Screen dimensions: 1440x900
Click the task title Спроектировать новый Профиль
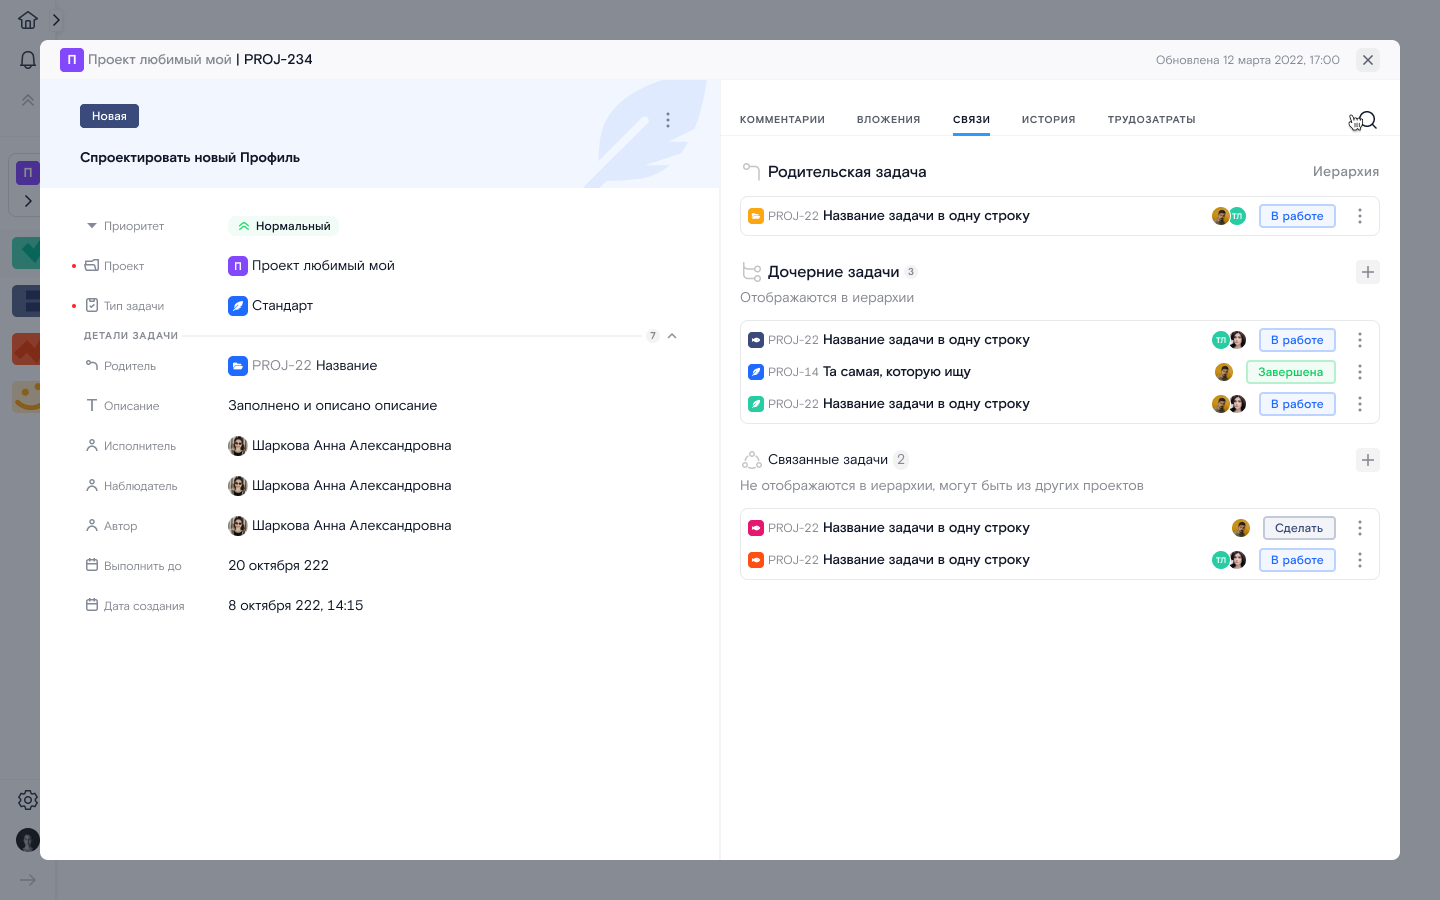190,158
